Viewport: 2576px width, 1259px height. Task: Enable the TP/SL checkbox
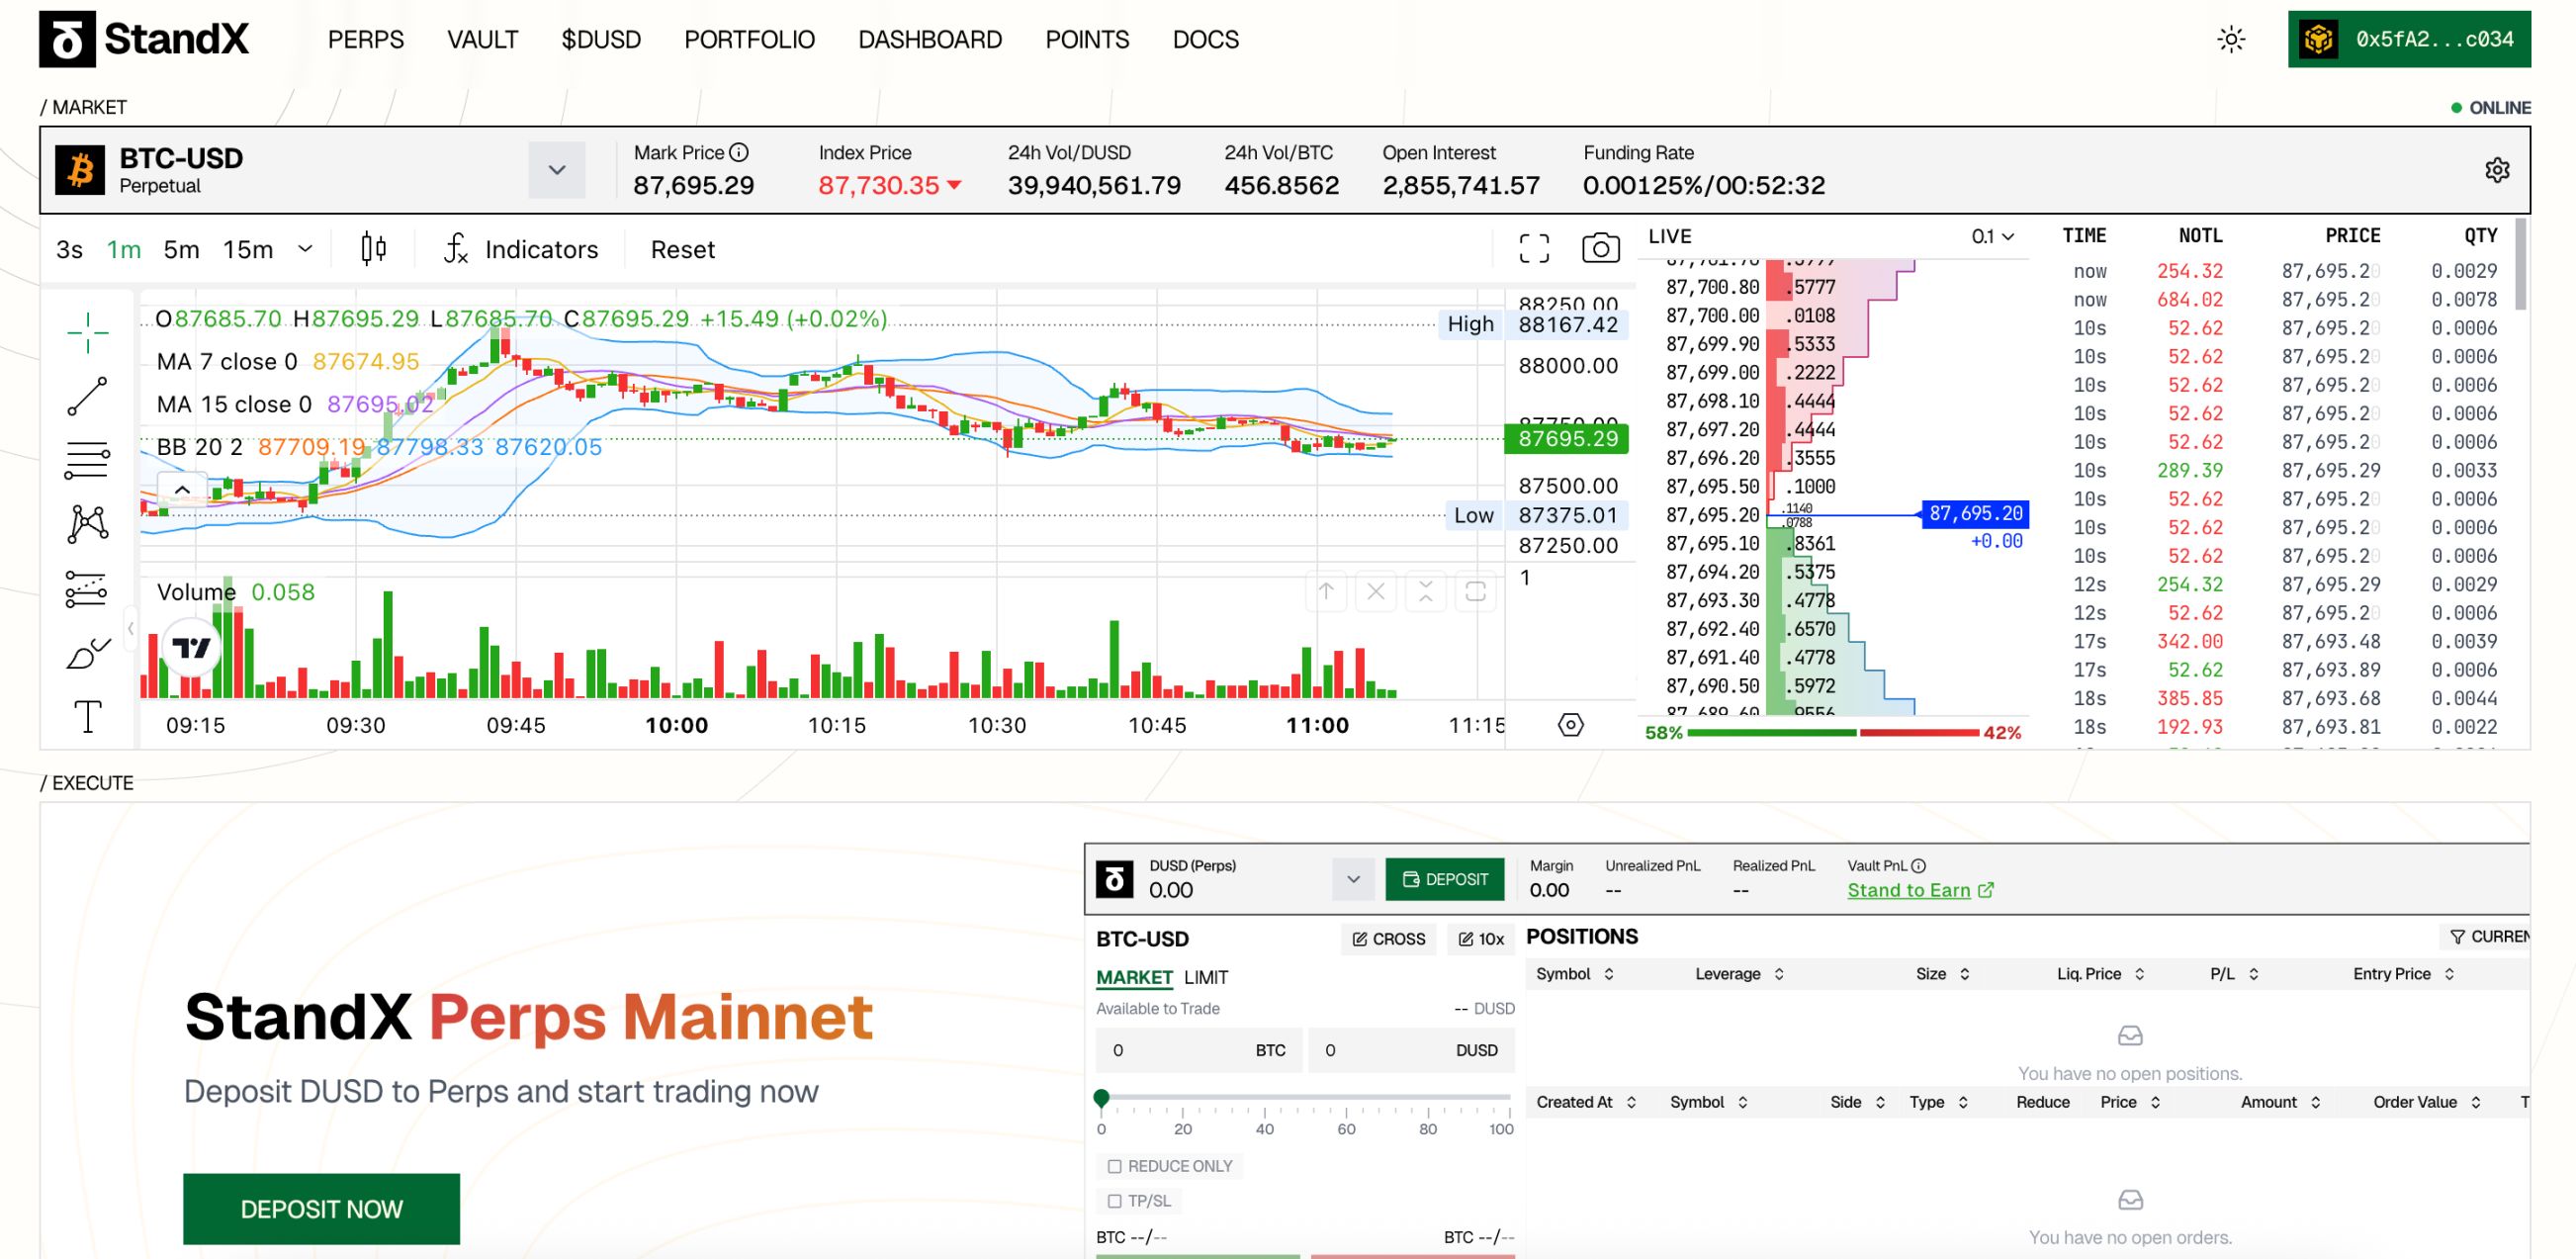click(x=1114, y=1201)
